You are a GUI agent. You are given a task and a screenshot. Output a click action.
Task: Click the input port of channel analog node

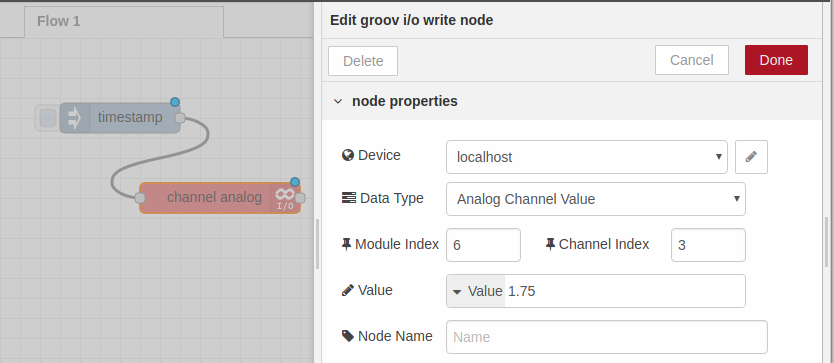point(140,198)
